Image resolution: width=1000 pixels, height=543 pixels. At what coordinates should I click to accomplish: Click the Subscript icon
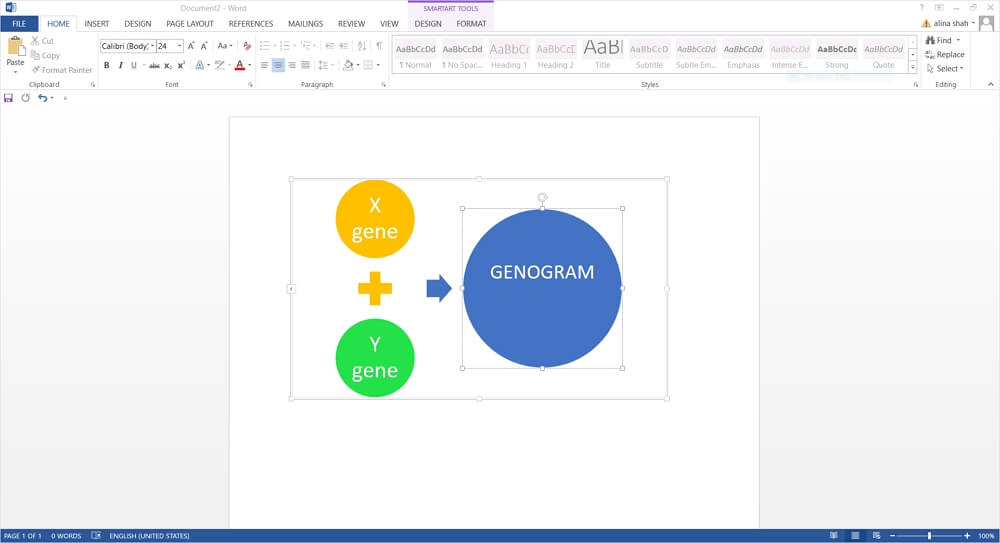[168, 65]
